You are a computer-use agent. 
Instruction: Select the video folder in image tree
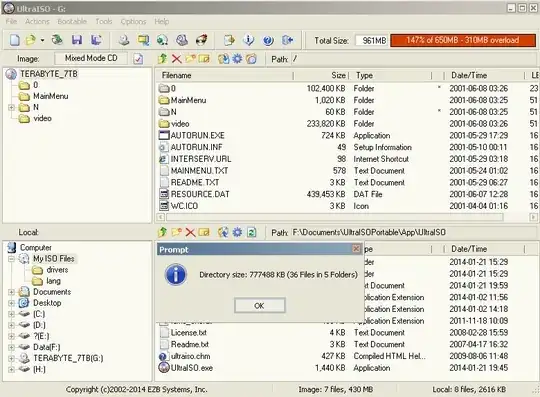pos(42,118)
